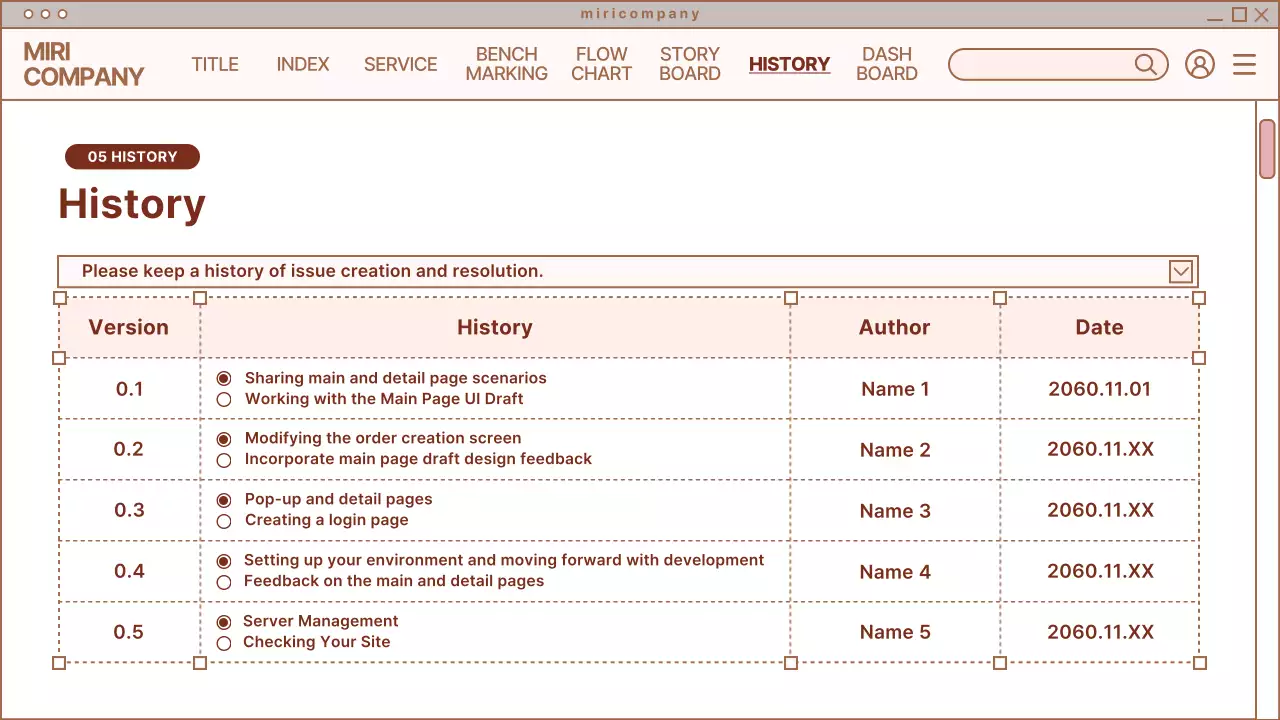
Task: Open the user profile icon
Action: pyautogui.click(x=1199, y=65)
